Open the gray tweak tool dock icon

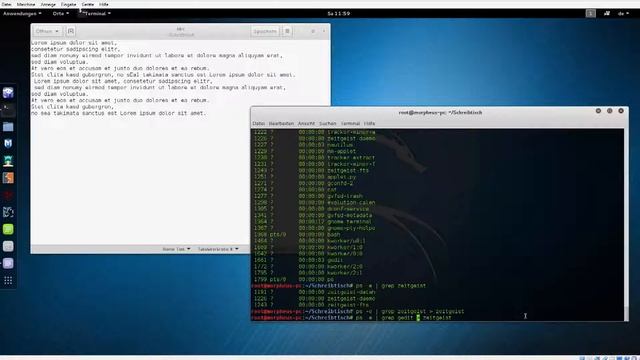(8, 246)
